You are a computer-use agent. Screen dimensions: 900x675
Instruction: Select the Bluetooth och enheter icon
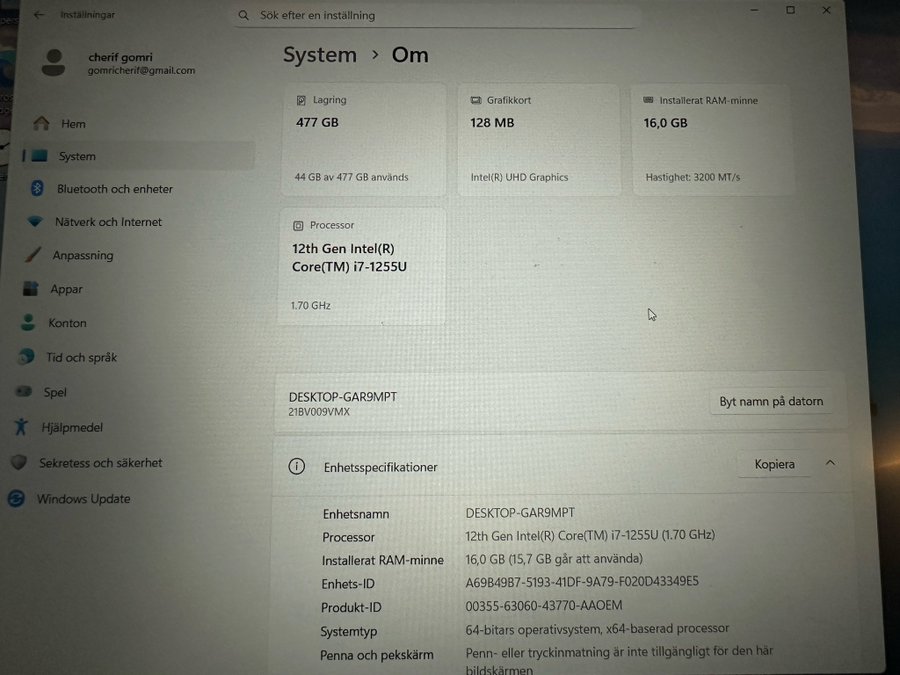point(38,189)
